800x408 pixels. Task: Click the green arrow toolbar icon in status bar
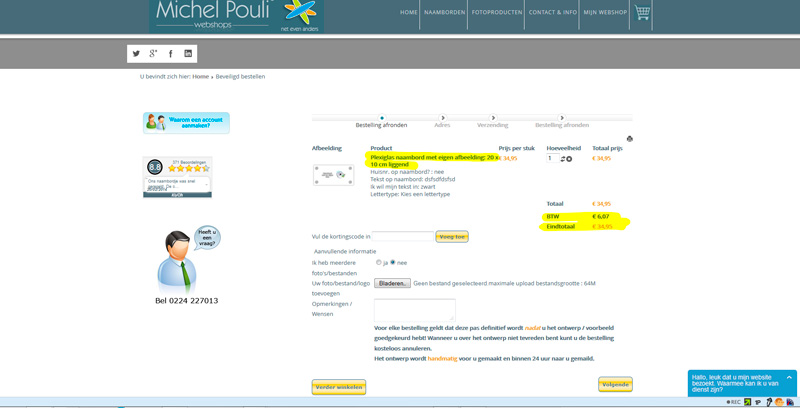tap(747, 402)
